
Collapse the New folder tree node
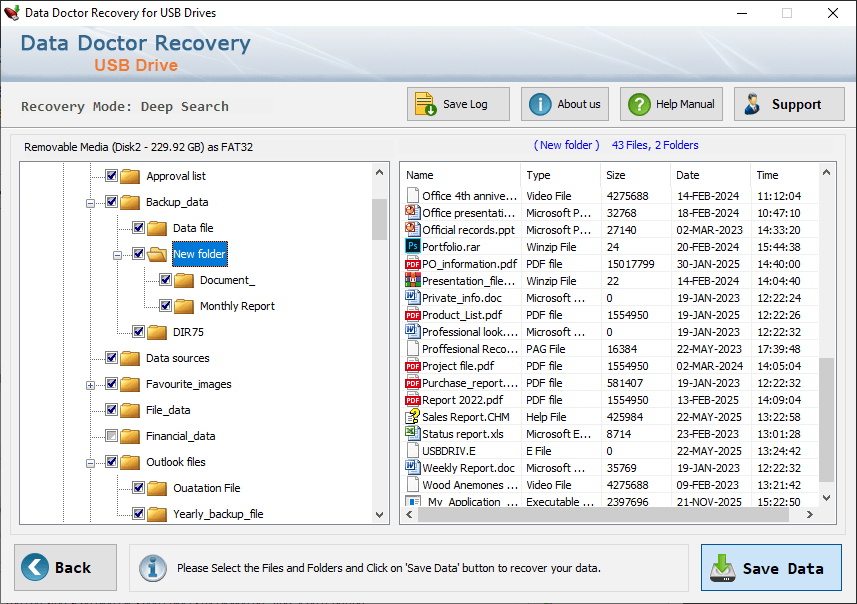click(117, 255)
